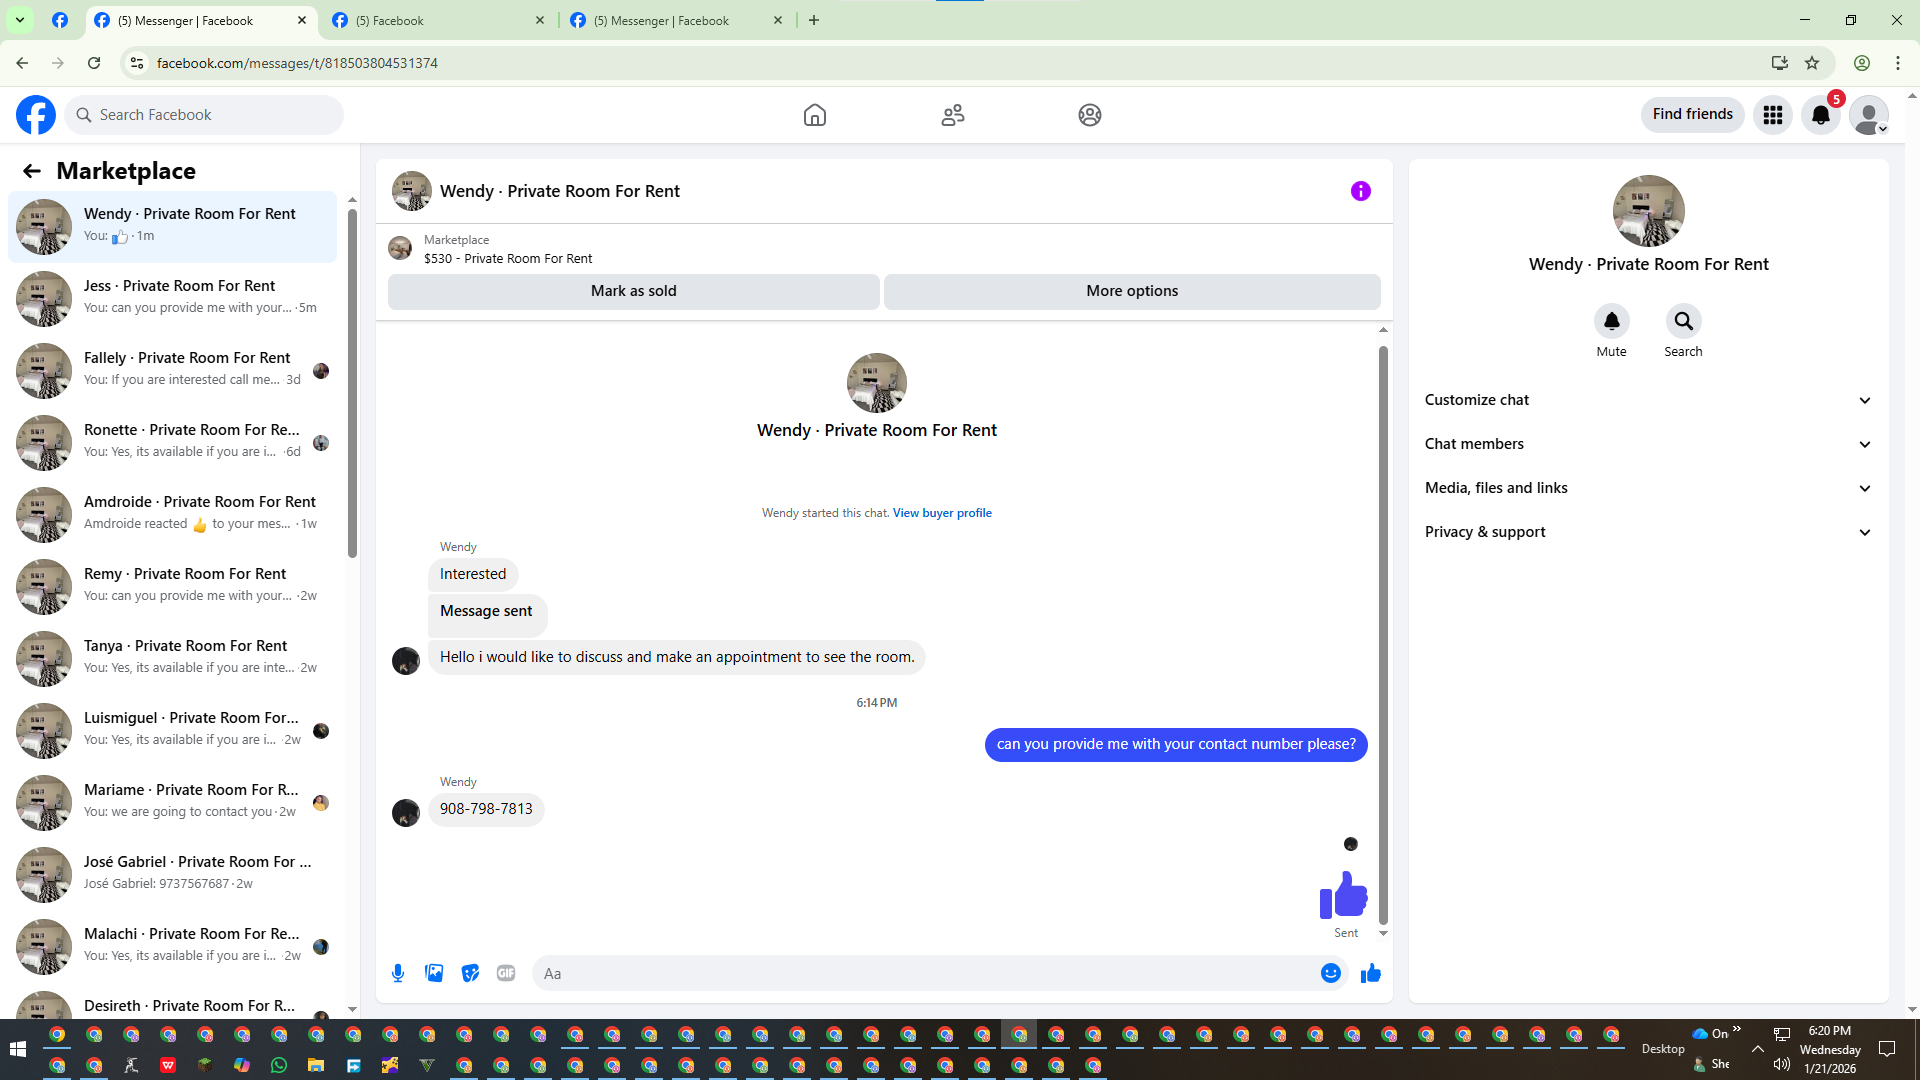Open the emoji picker in message box
1920x1080 pixels.
(1330, 973)
